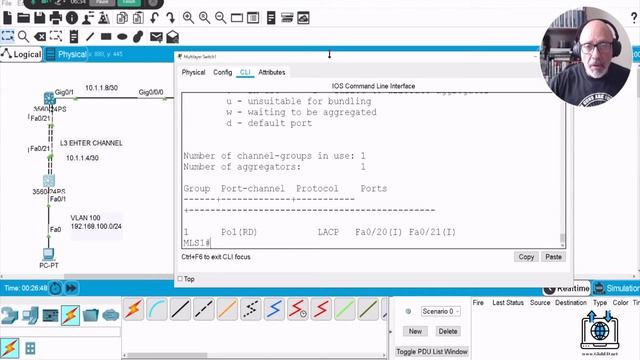Image resolution: width=640 pixels, height=360 pixels.
Task: Select Multiuser Connection cloud category
Action: (111, 315)
